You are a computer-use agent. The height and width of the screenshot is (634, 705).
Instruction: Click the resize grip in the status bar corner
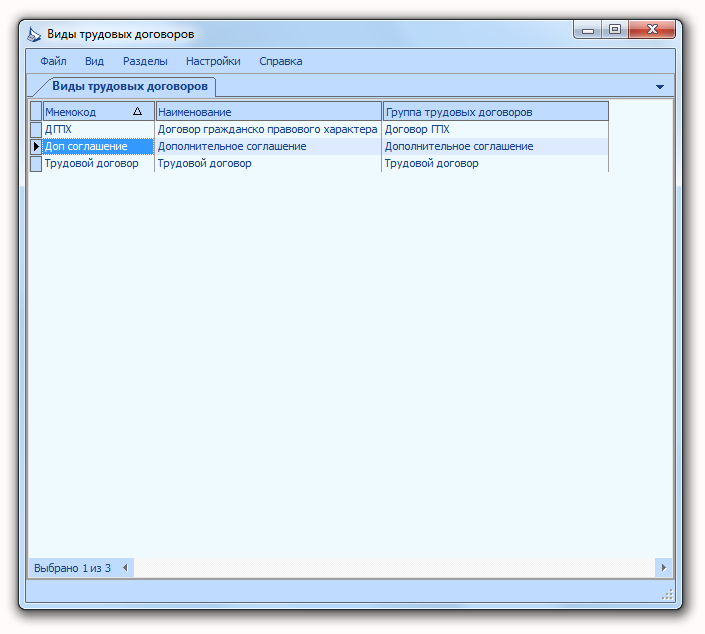click(667, 594)
